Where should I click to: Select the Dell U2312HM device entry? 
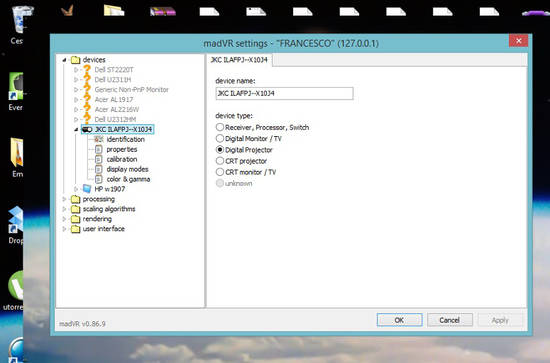115,120
